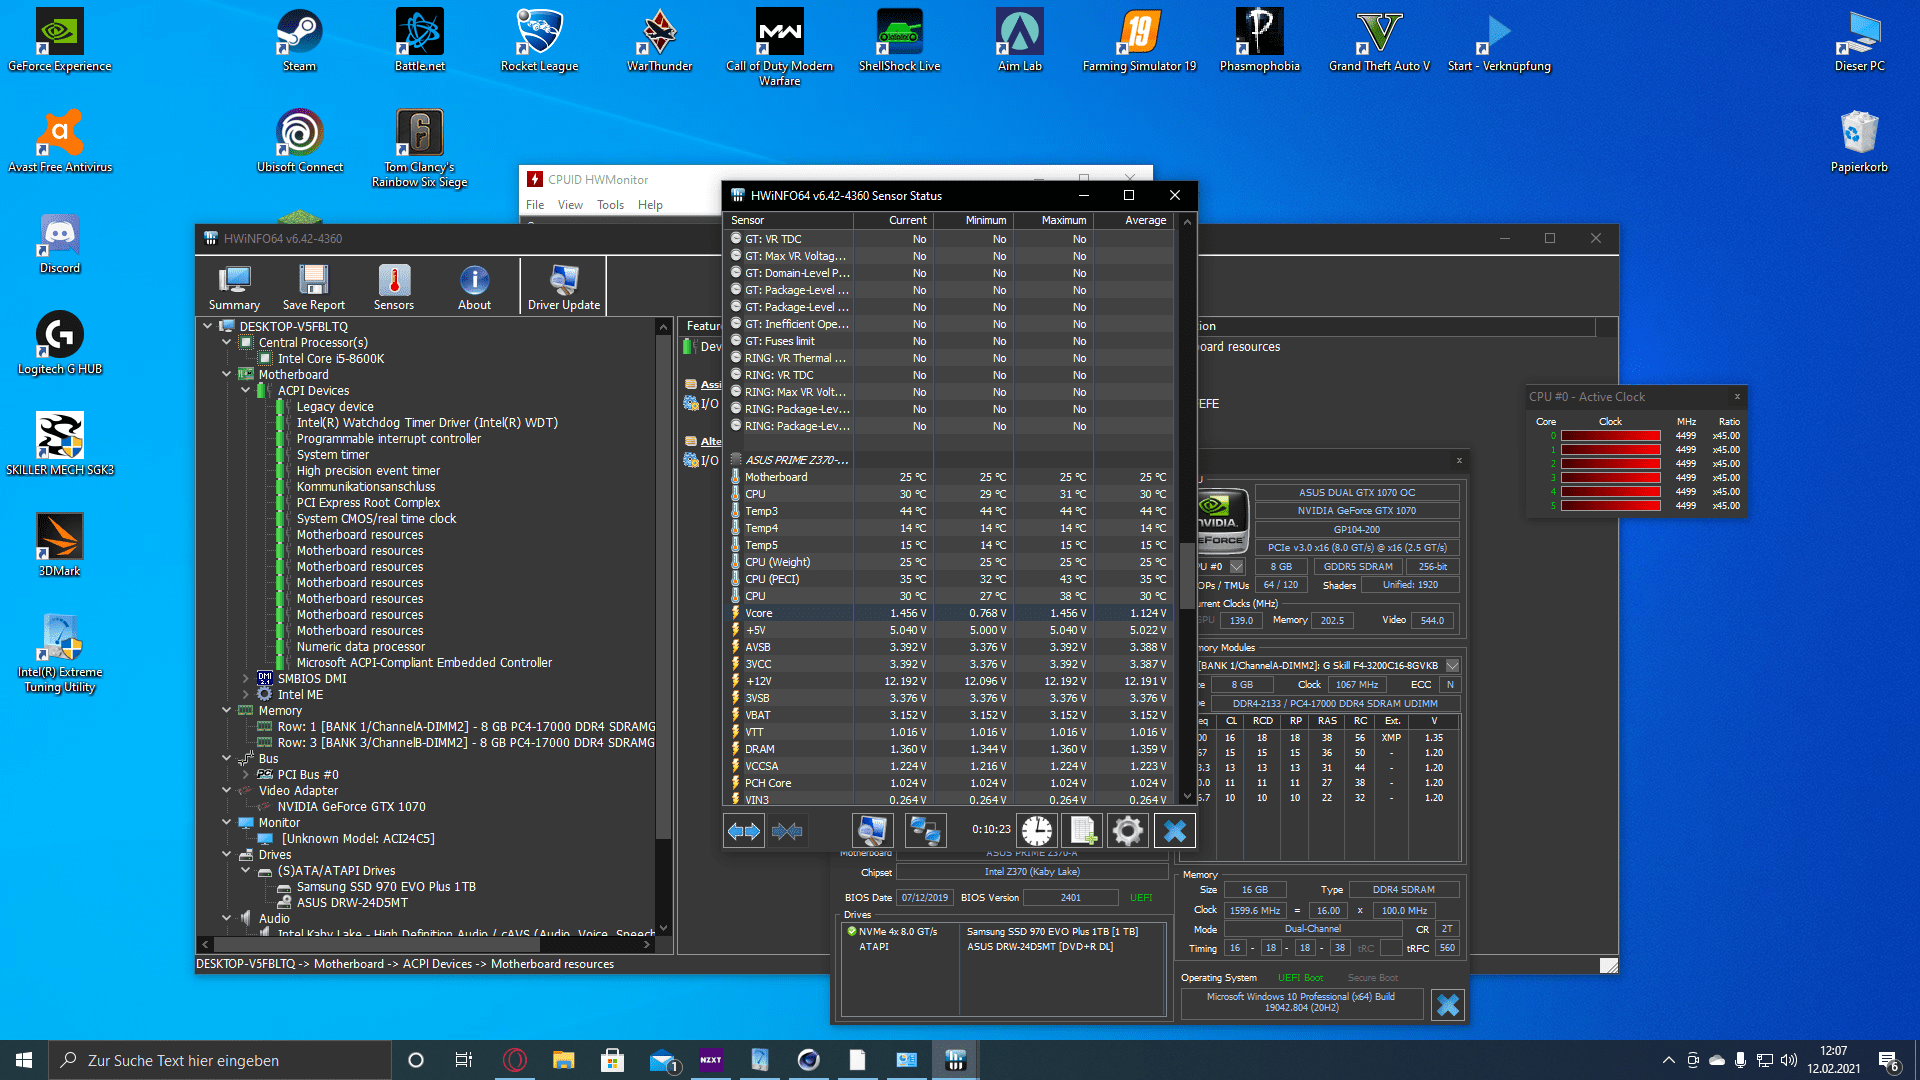Click Windows search box in taskbar
The height and width of the screenshot is (1080, 1920).
[x=220, y=1060]
